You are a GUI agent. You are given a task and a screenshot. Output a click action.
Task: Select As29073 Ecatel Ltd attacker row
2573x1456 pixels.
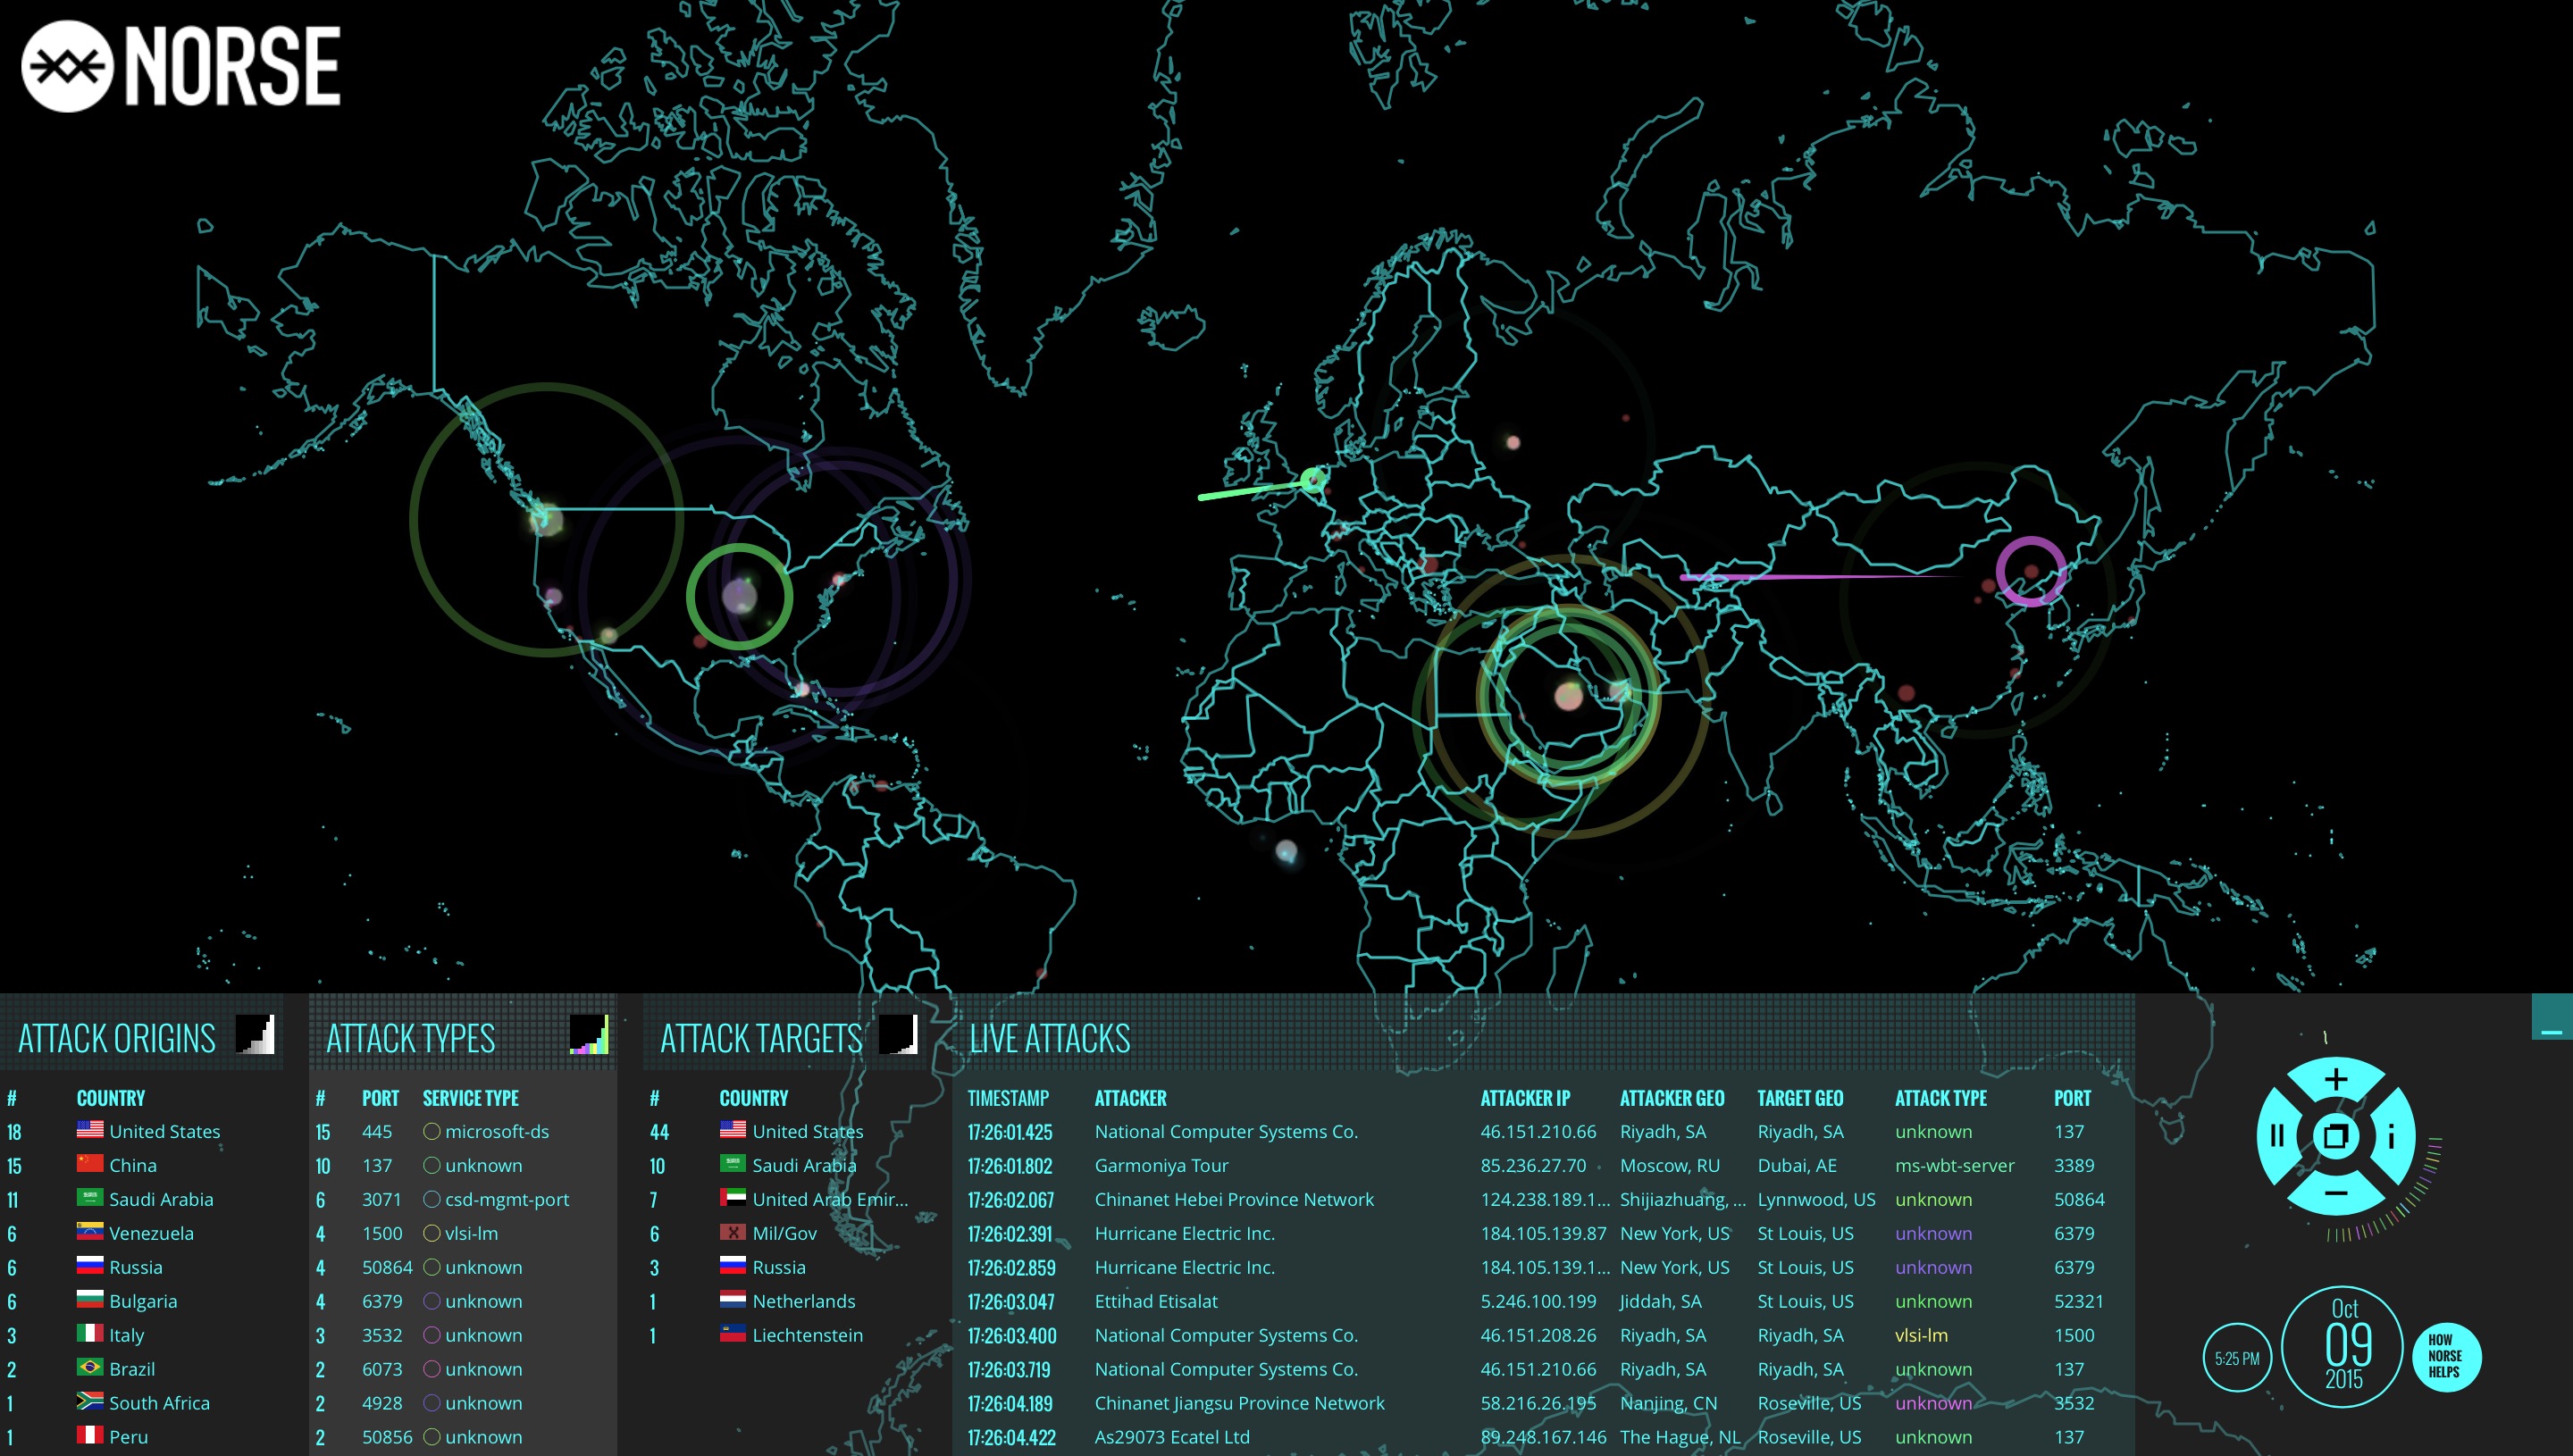coord(1542,1437)
